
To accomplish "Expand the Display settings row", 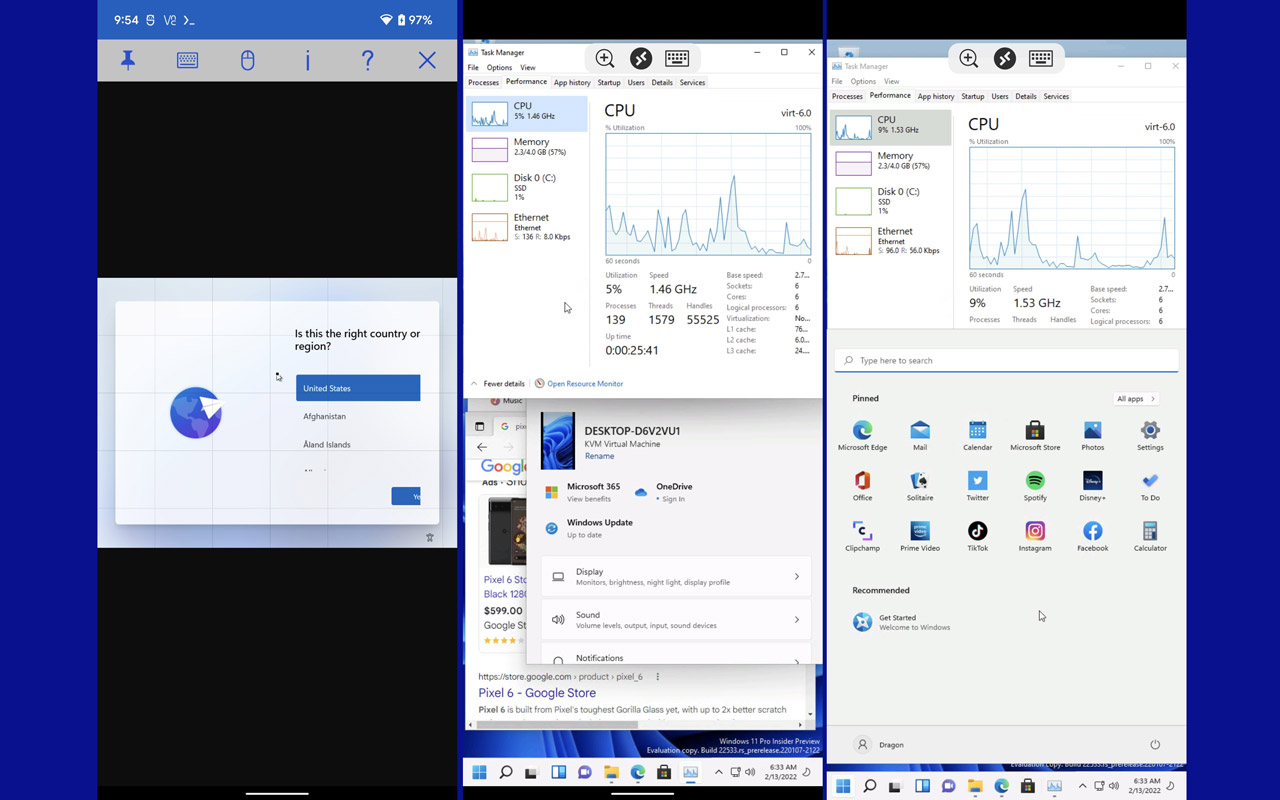I will pyautogui.click(x=677, y=576).
